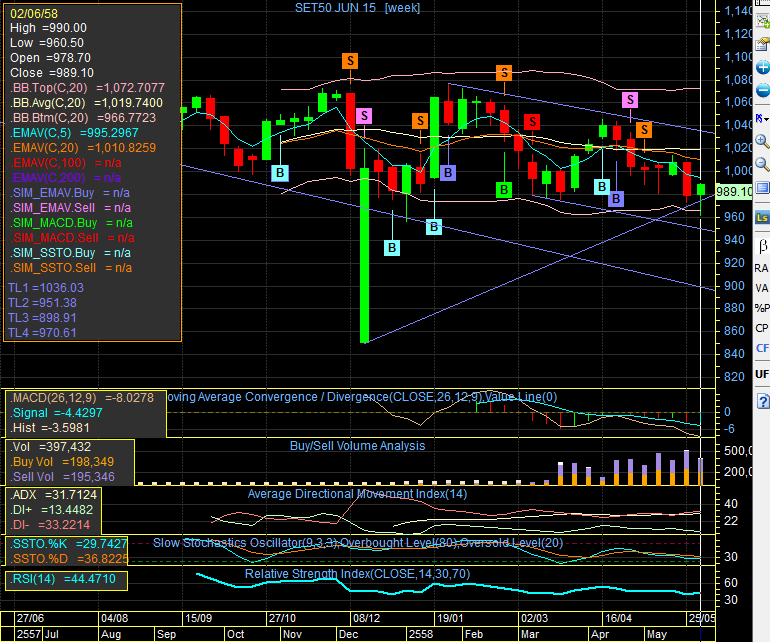Select the pink S marker in April
The height and width of the screenshot is (642, 770).
[630, 100]
